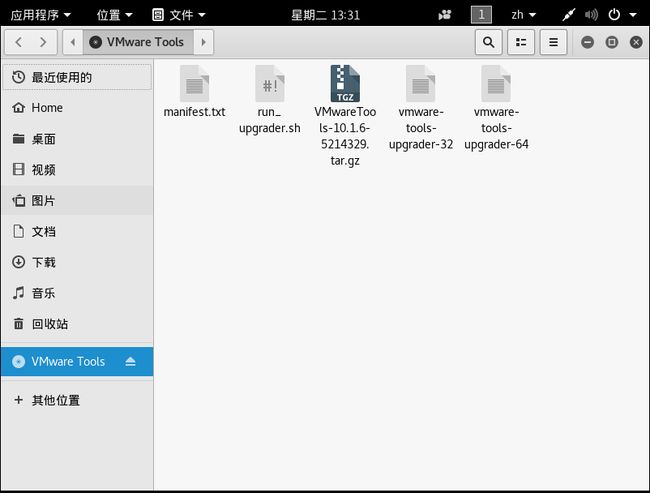650x493 pixels.
Task: Click the volume speaker icon
Action: point(591,15)
